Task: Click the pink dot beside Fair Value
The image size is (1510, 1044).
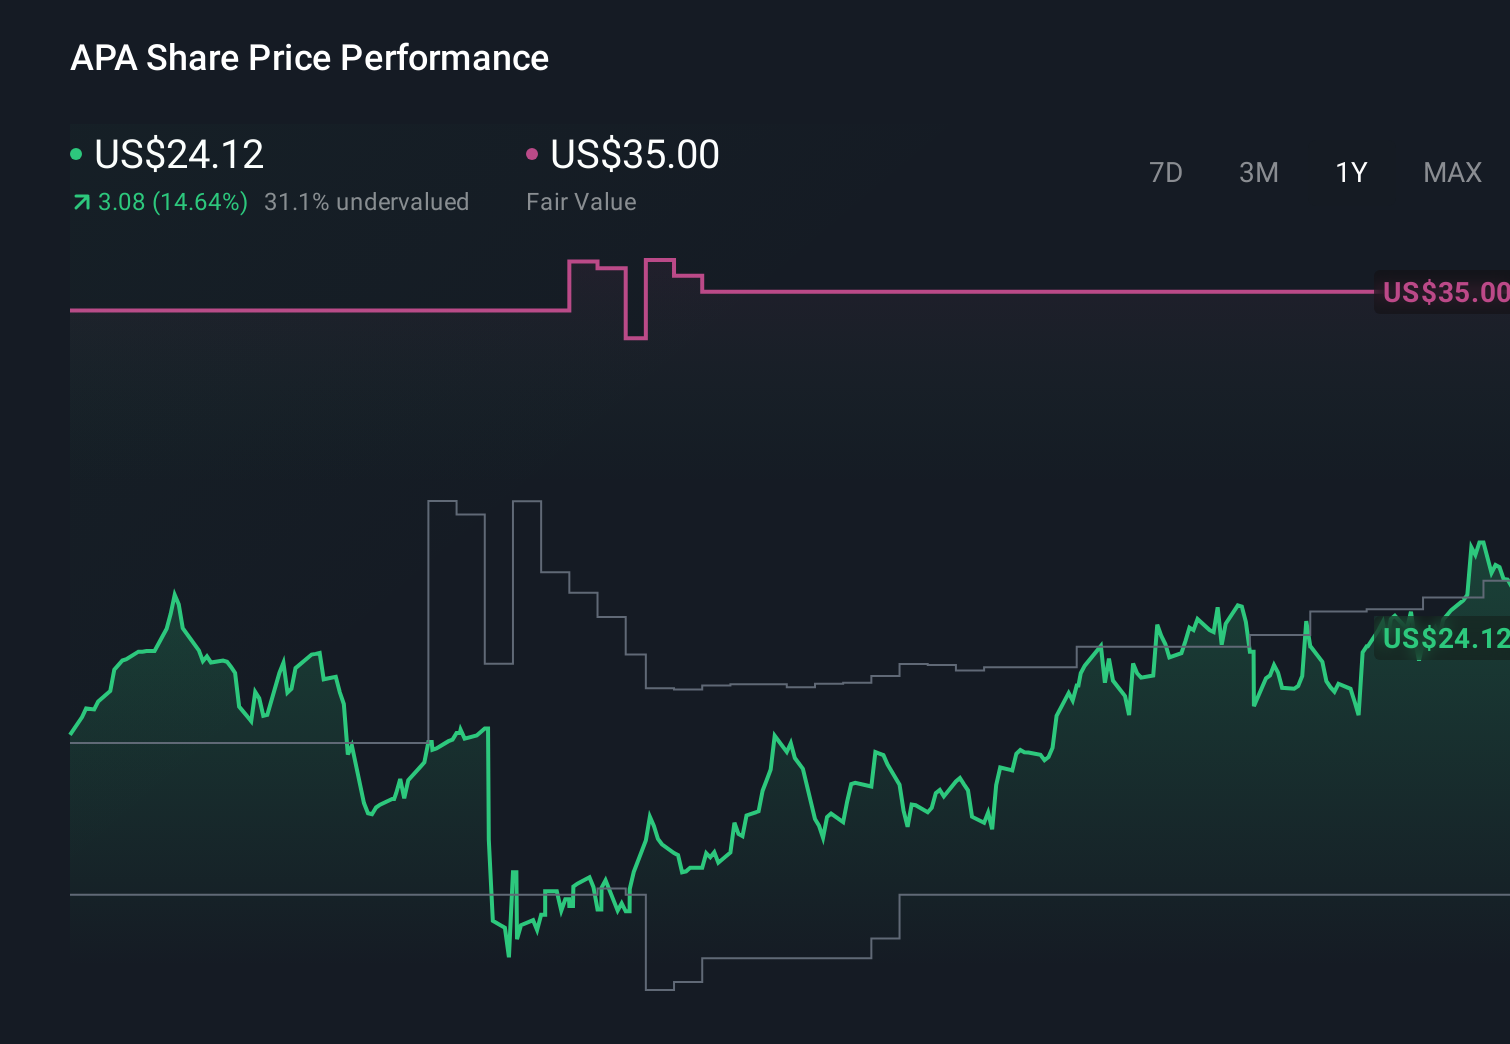Action: click(533, 153)
